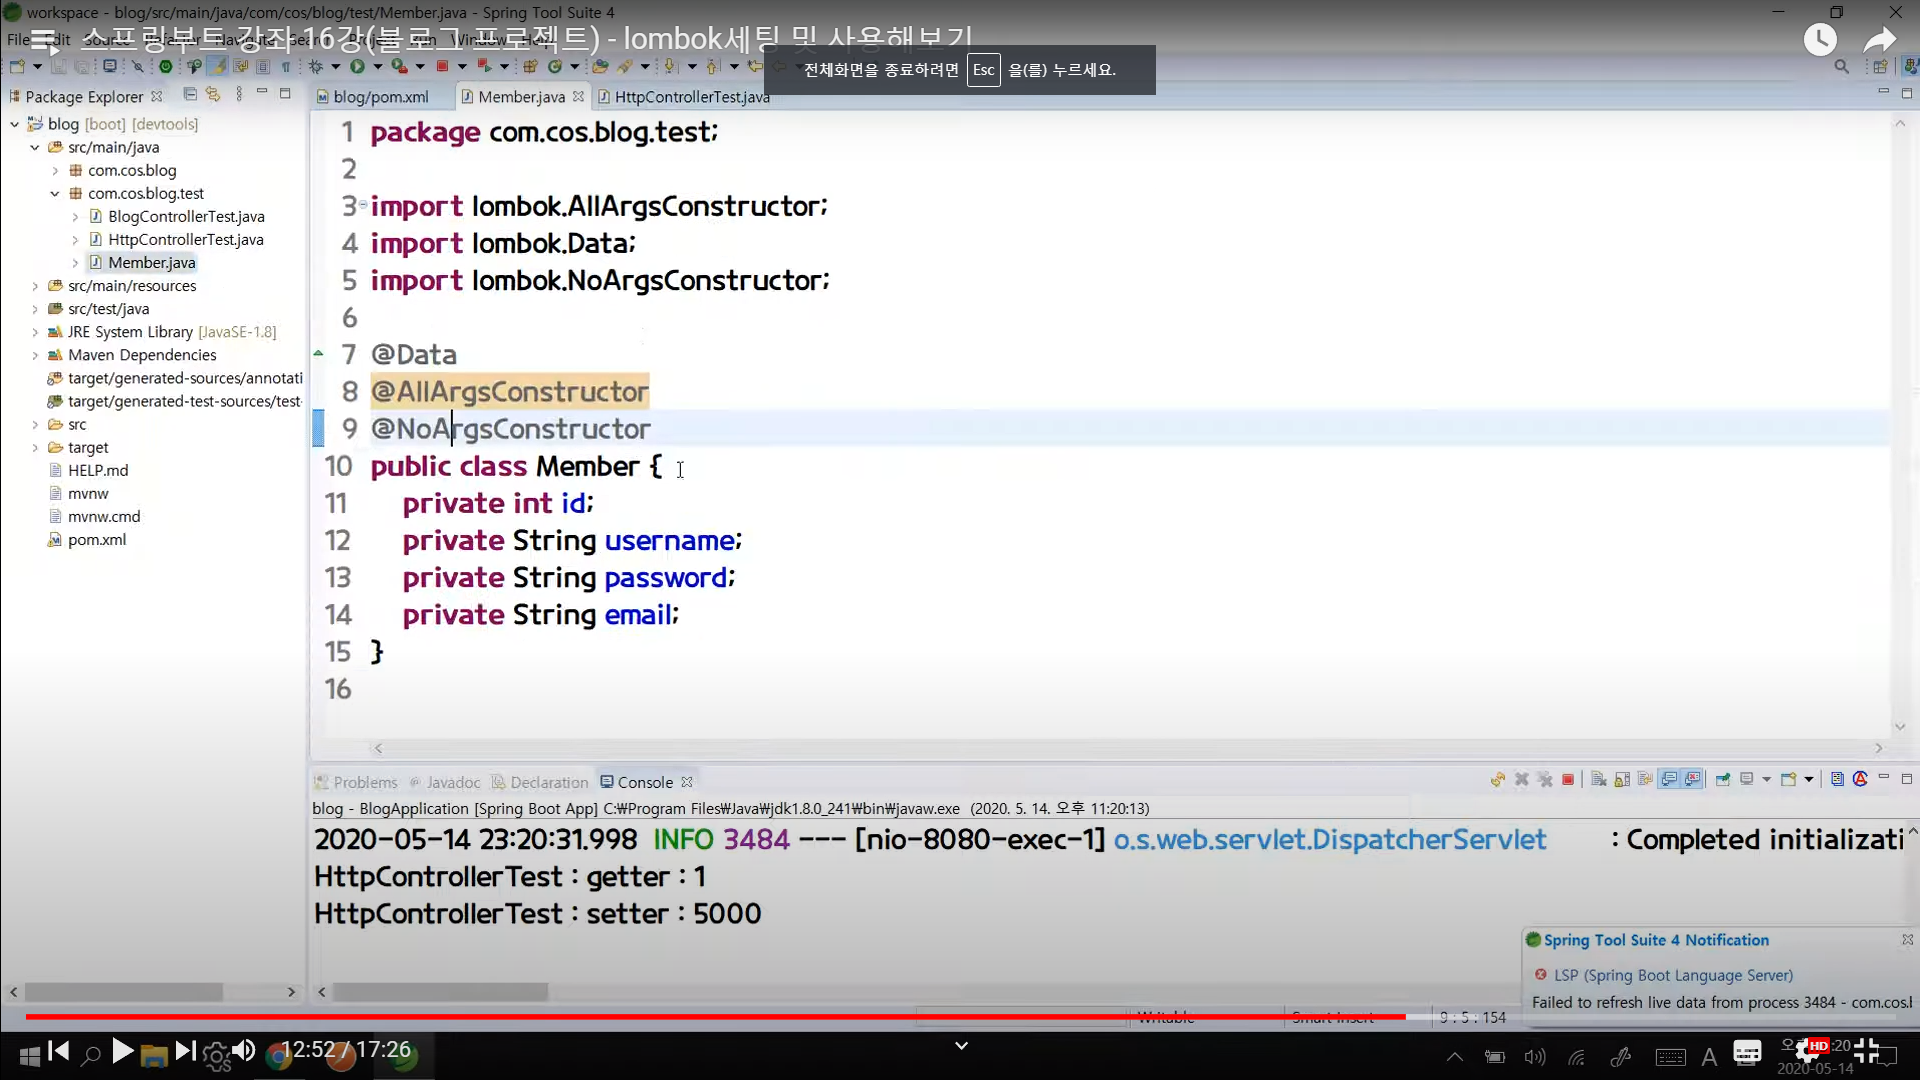Toggle Link with Editor in Package Explorer

(x=213, y=94)
